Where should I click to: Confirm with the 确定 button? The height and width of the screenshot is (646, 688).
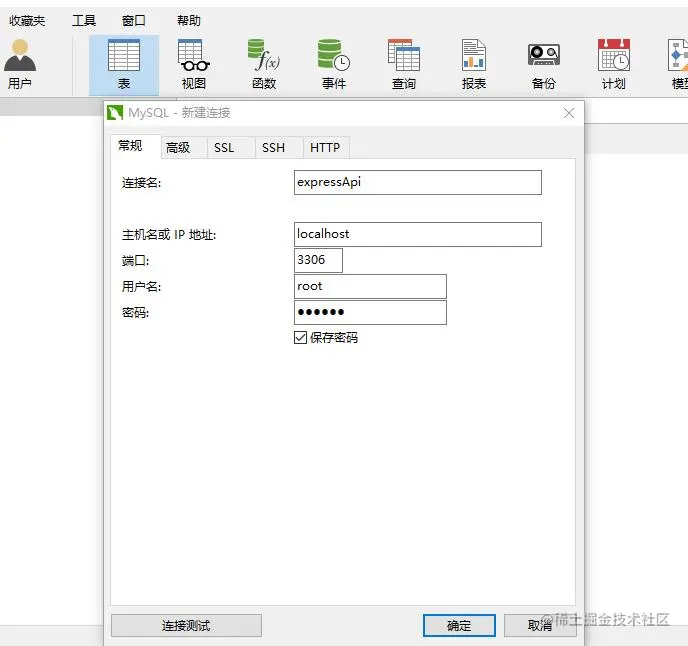coord(459,625)
